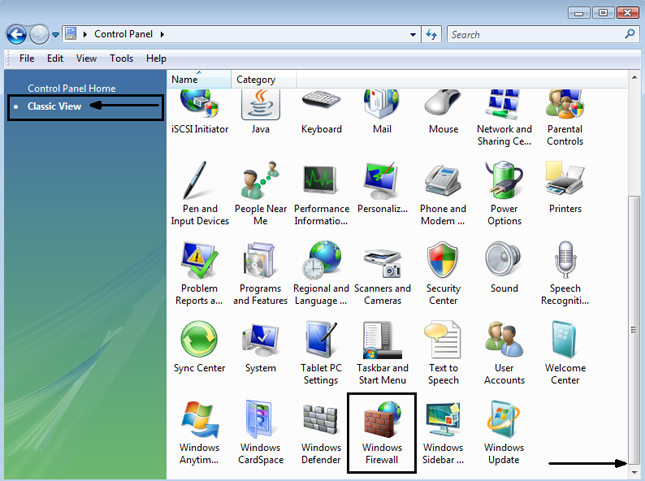
Task: Open recent pages dropdown arrow
Action: pos(56,35)
